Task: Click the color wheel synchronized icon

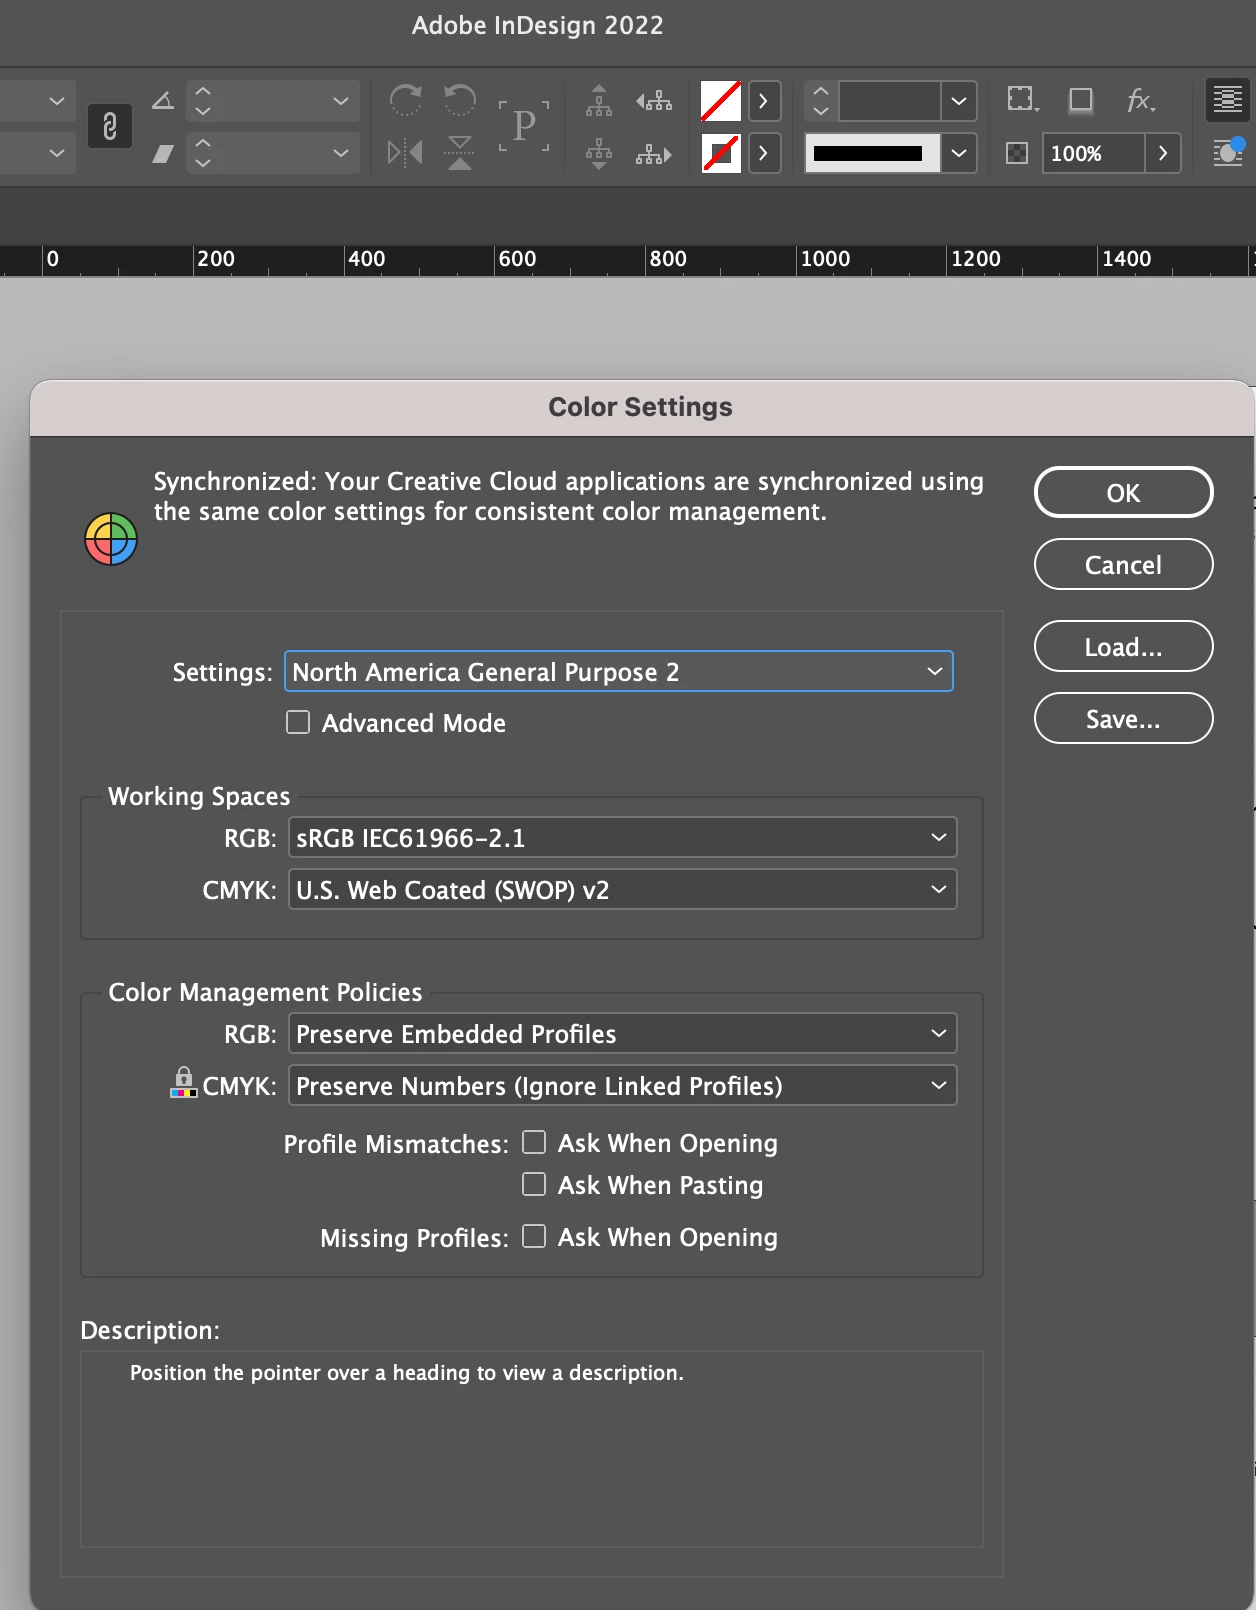Action: [x=111, y=539]
